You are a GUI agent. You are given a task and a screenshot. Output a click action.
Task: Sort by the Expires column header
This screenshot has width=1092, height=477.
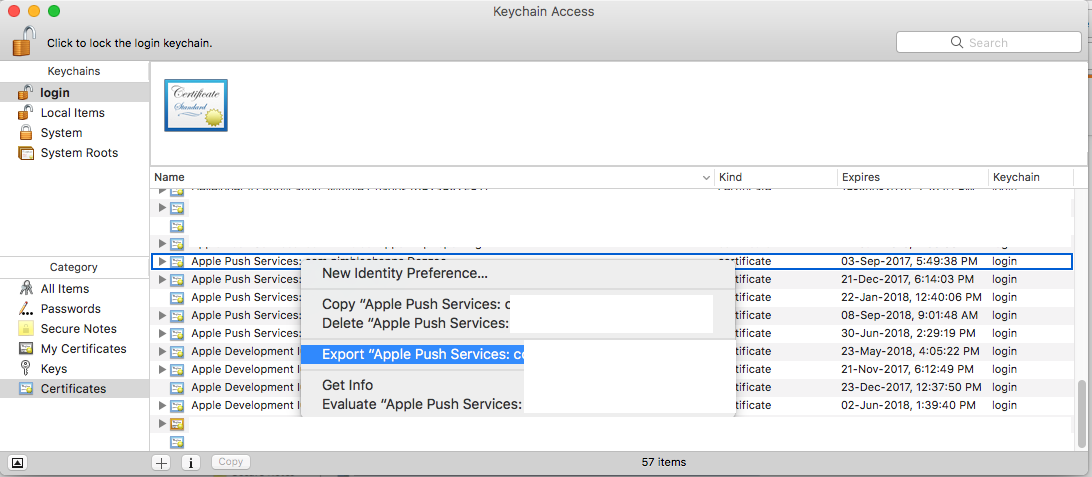pyautogui.click(x=912, y=178)
